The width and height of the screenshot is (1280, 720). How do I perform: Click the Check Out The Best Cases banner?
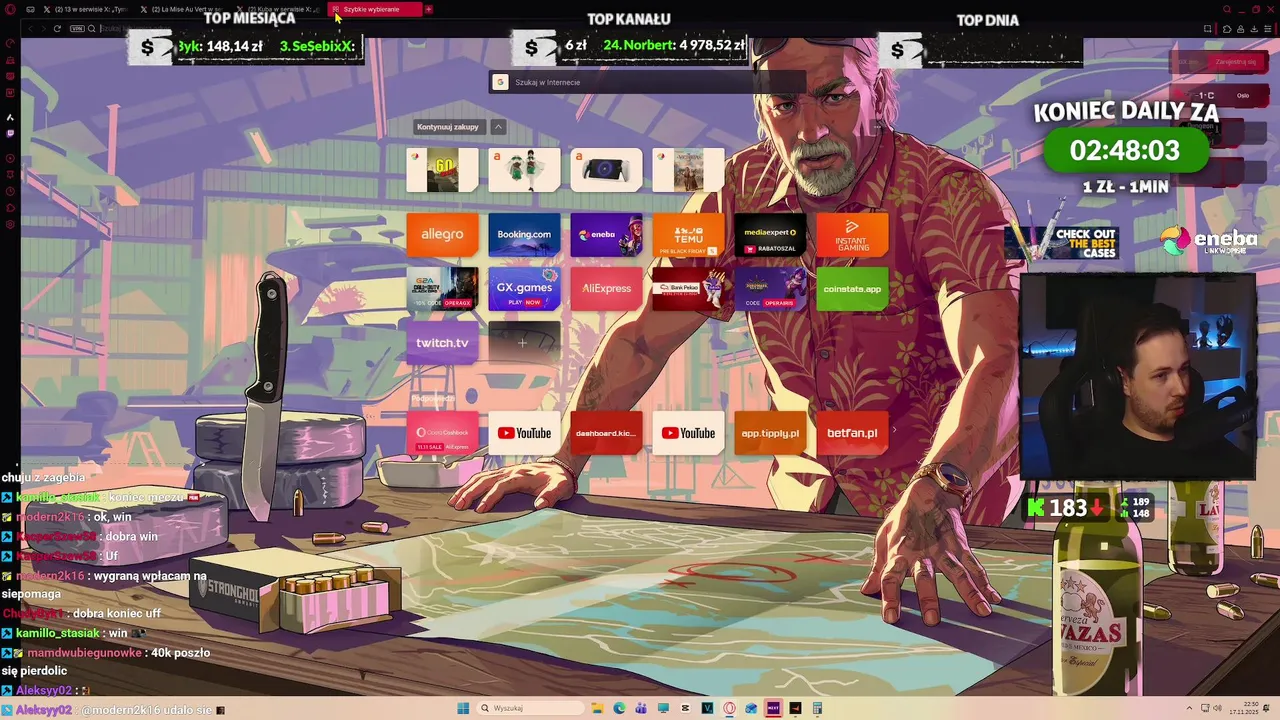tap(1062, 241)
